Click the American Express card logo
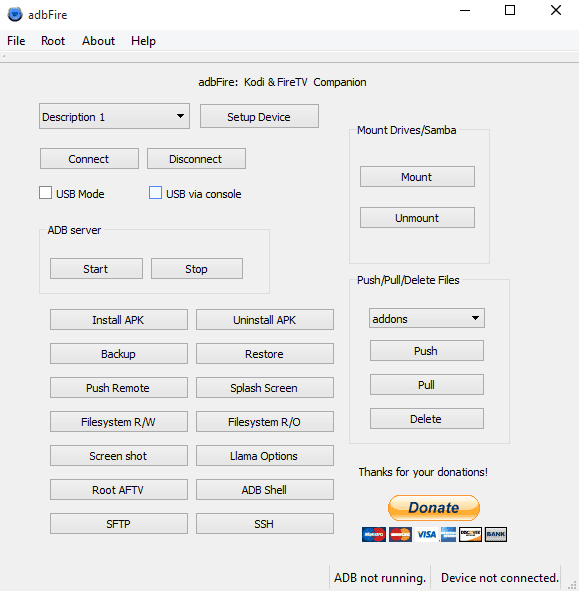 pos(448,534)
